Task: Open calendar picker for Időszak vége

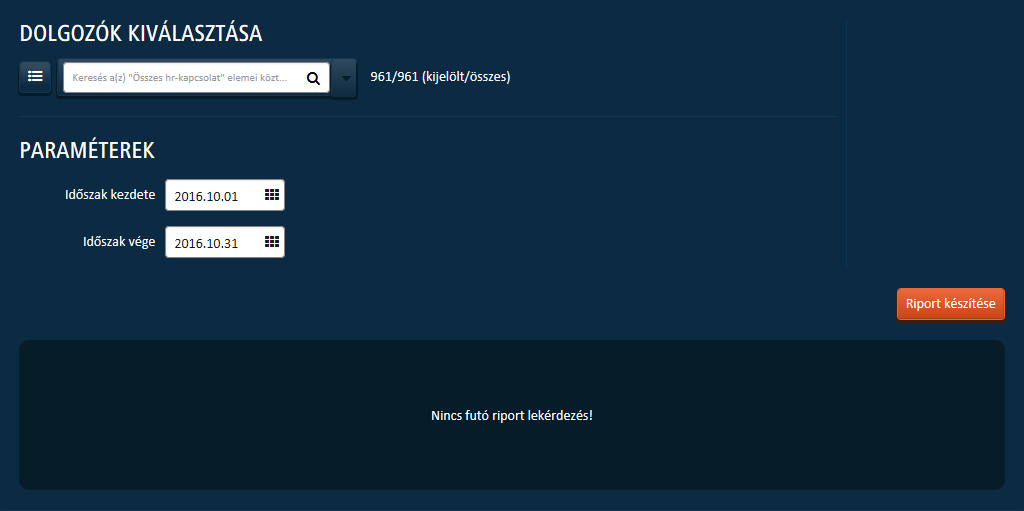Action: pos(271,242)
